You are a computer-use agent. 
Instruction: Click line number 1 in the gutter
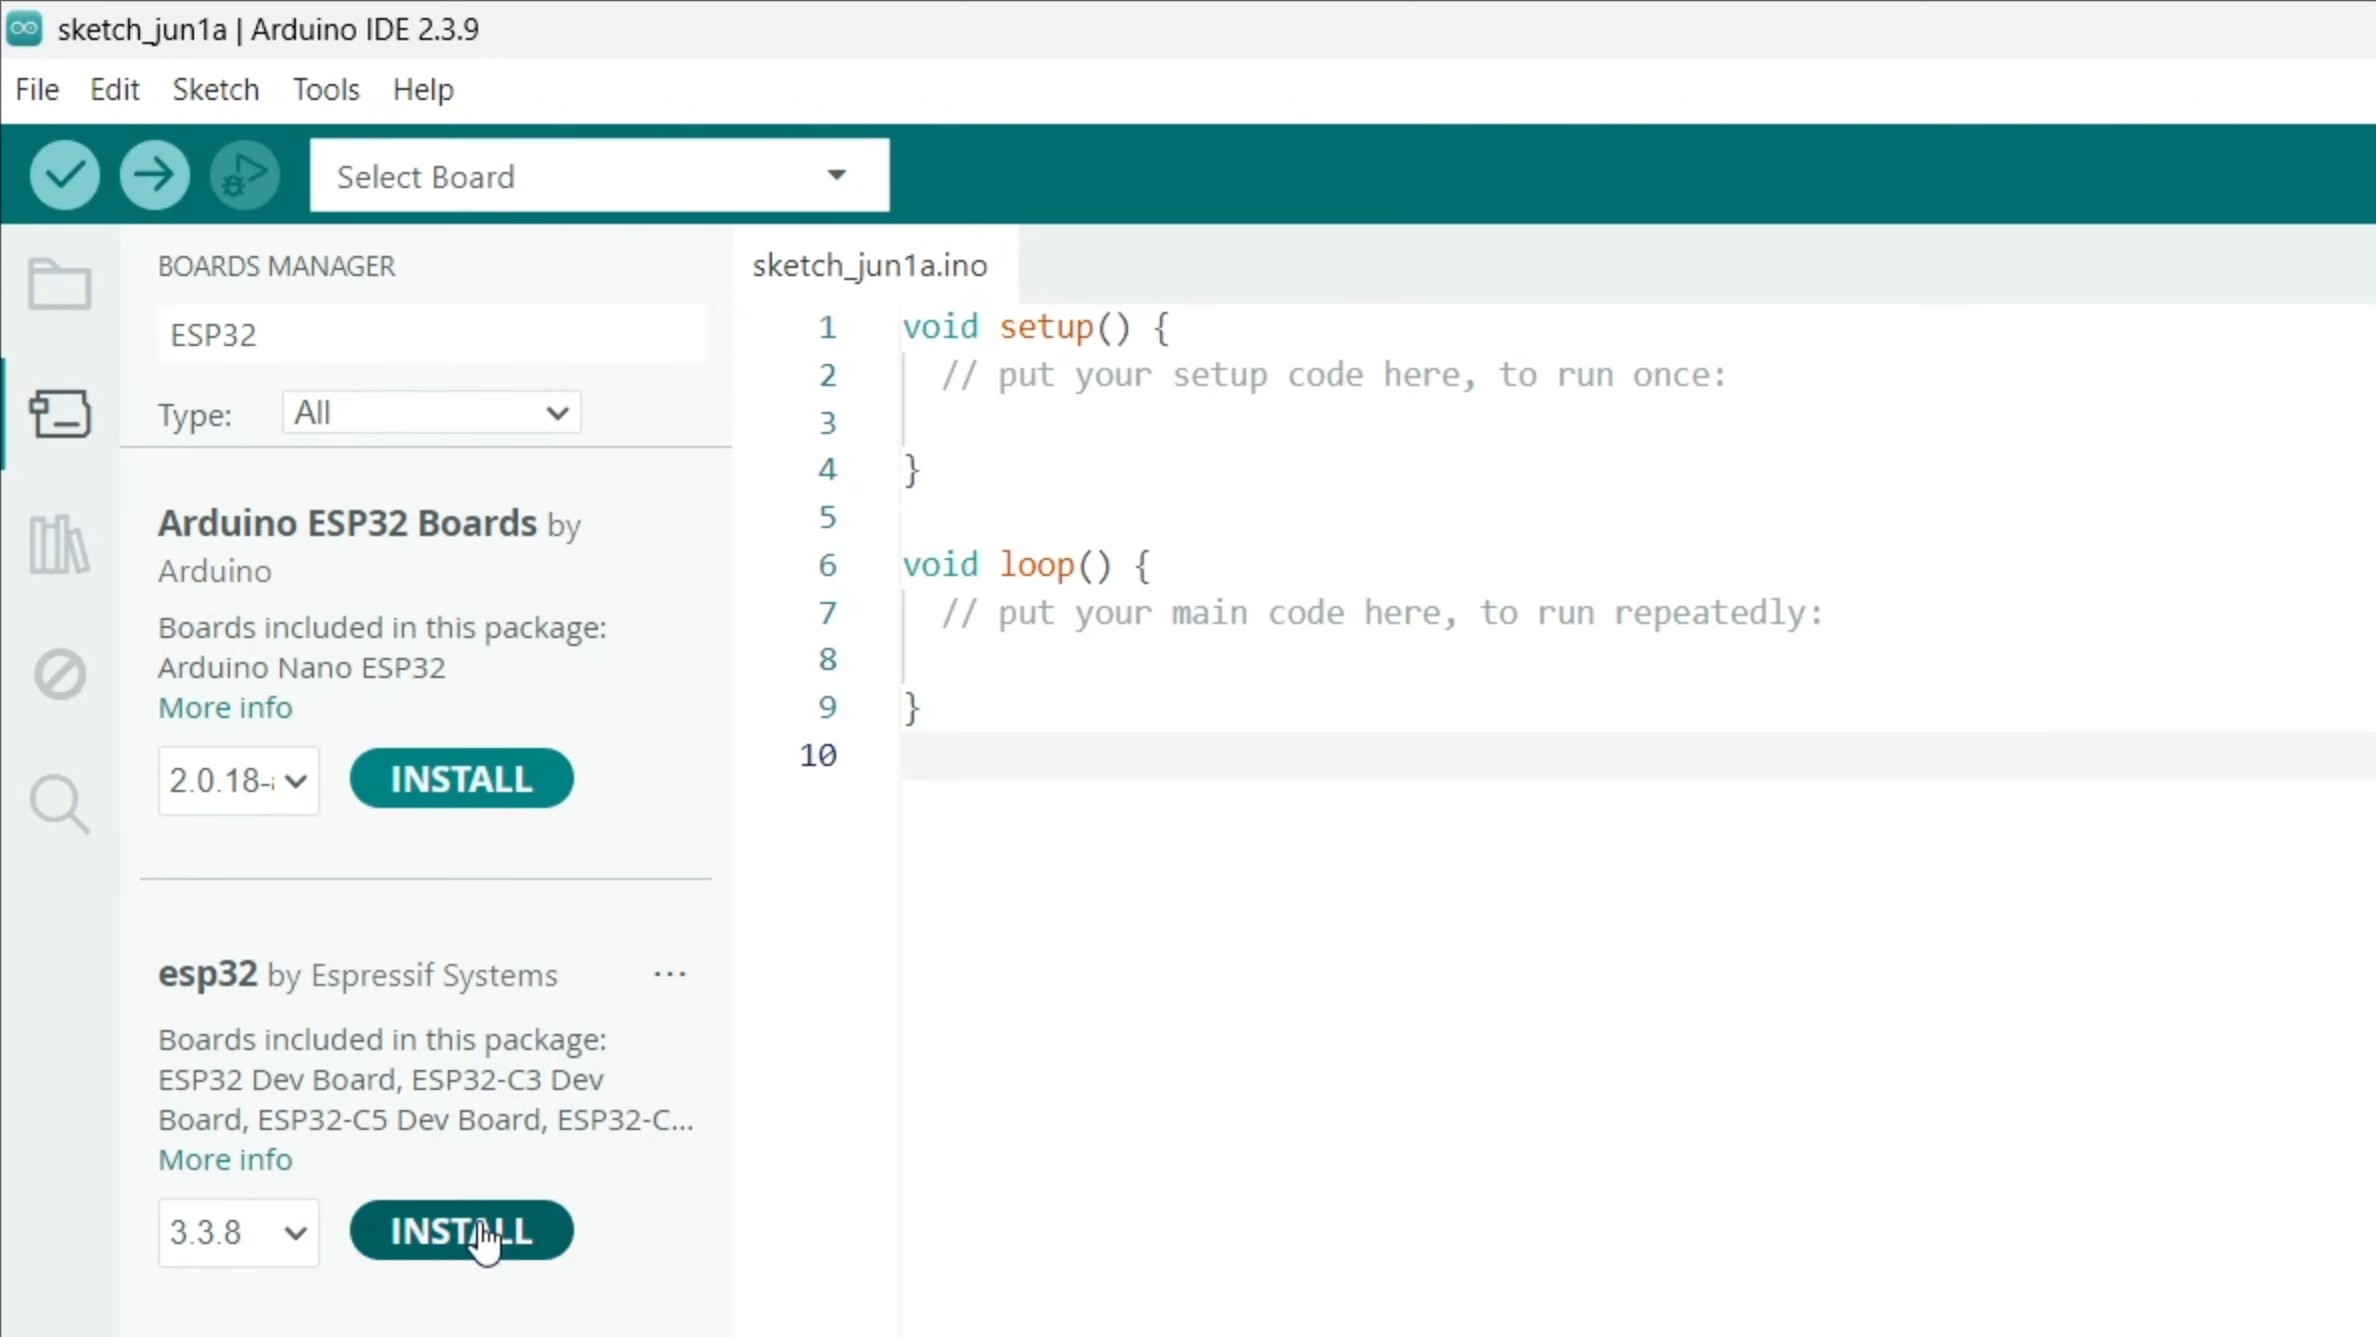pyautogui.click(x=827, y=328)
